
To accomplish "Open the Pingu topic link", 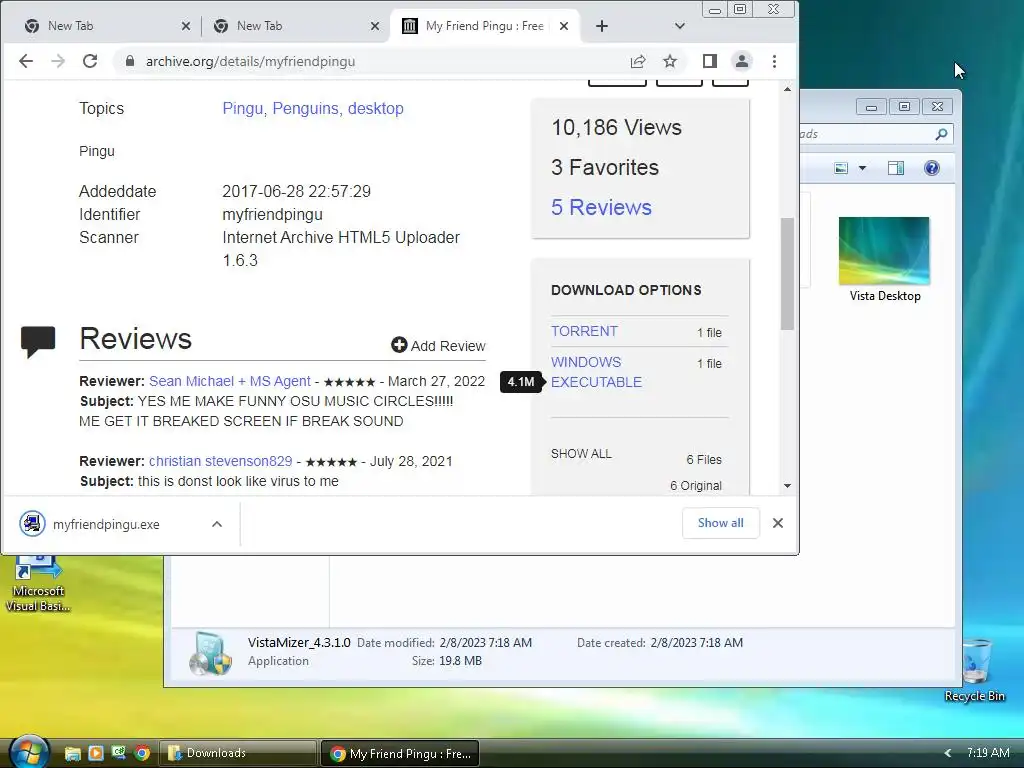I will point(242,108).
